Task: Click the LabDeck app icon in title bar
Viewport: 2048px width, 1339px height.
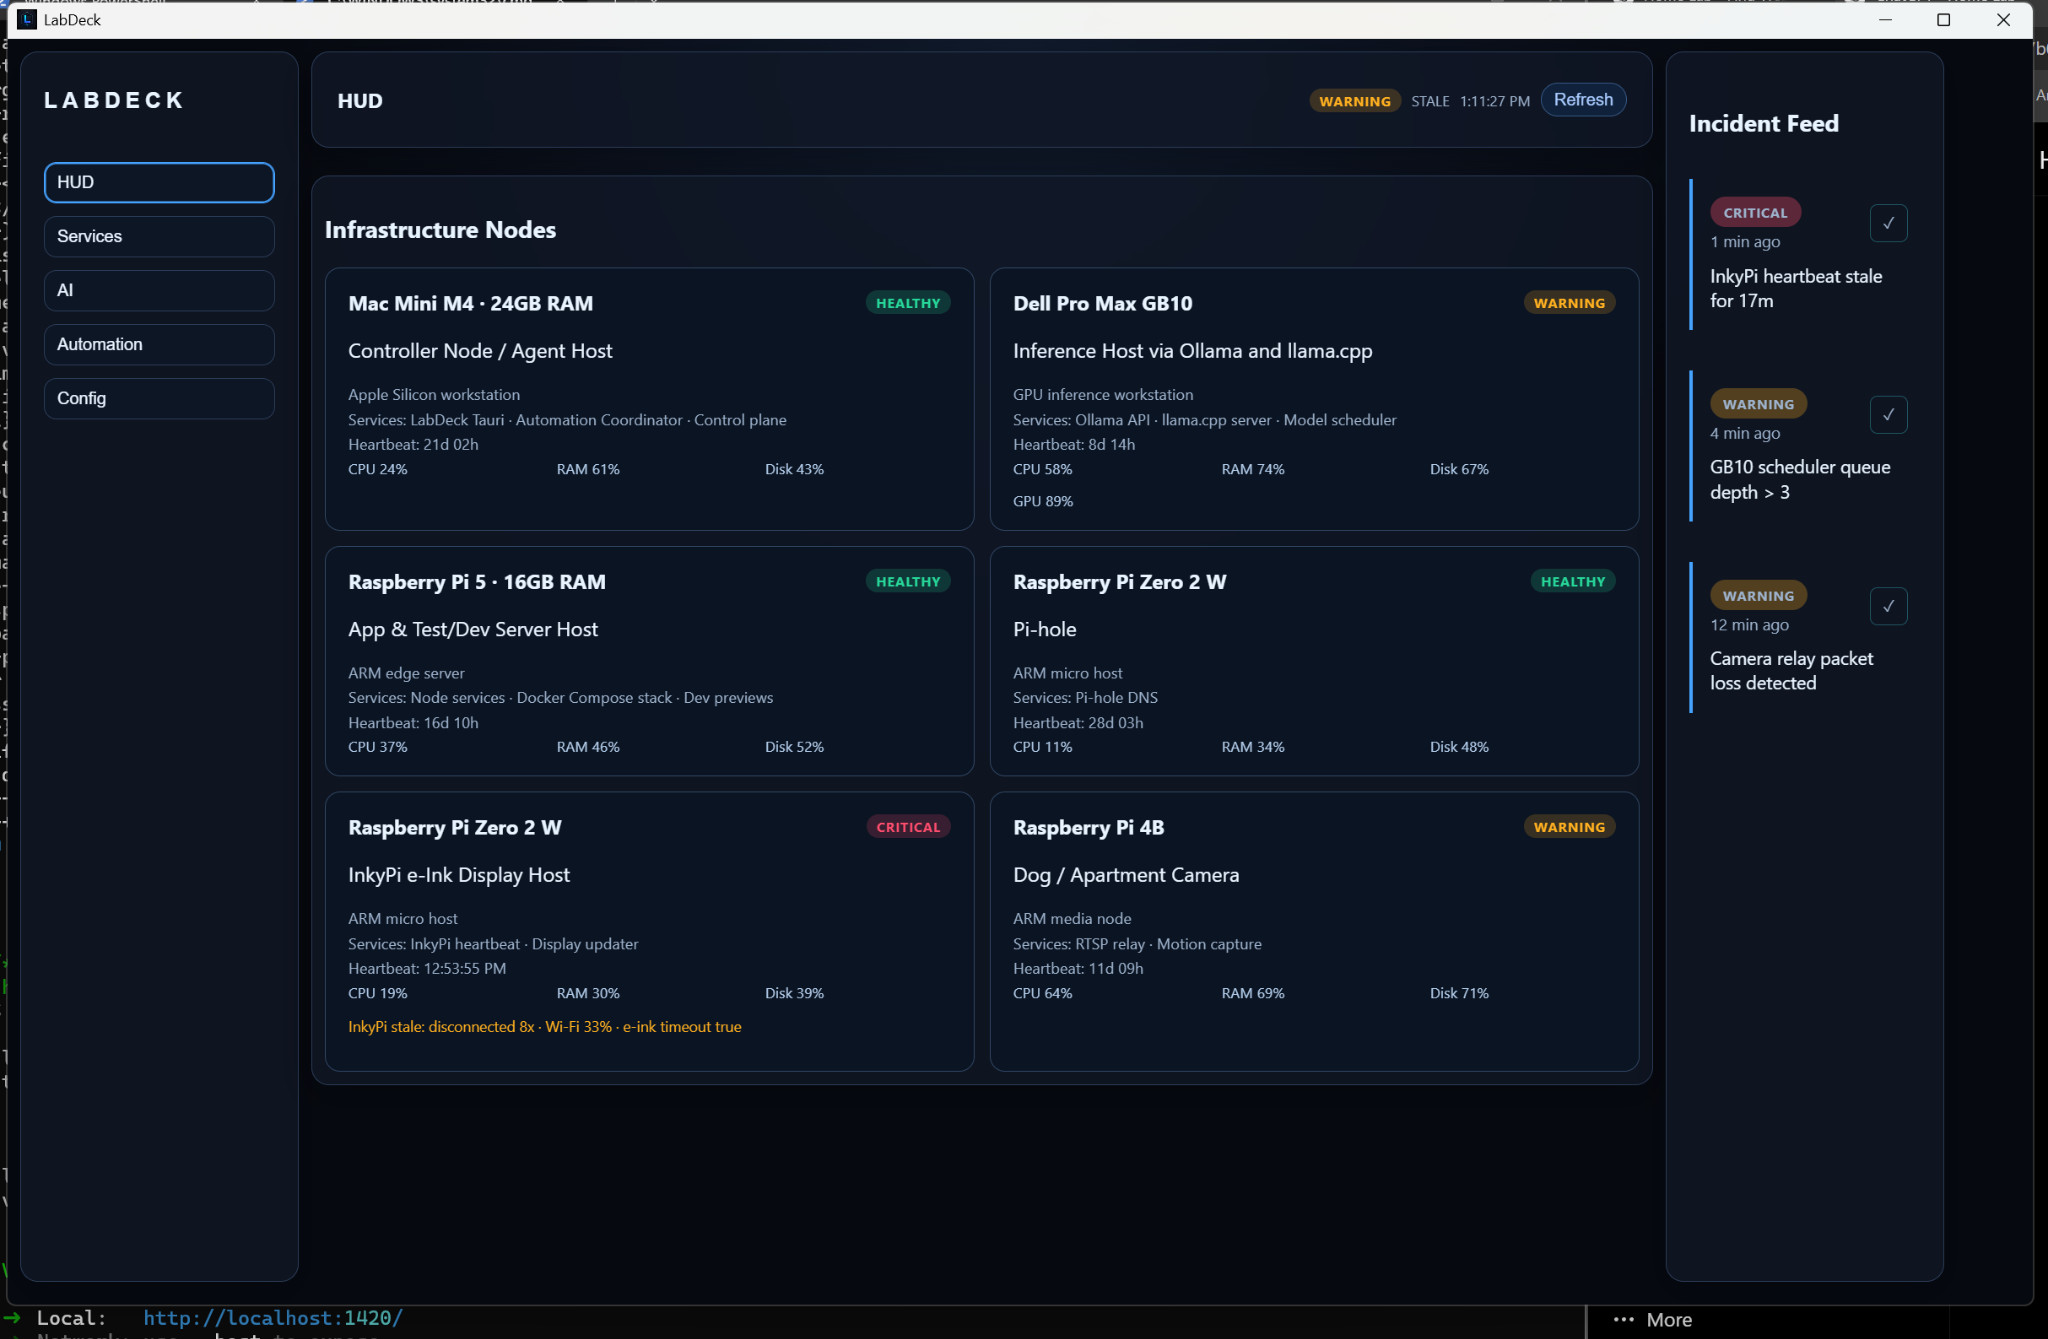Action: 27,20
